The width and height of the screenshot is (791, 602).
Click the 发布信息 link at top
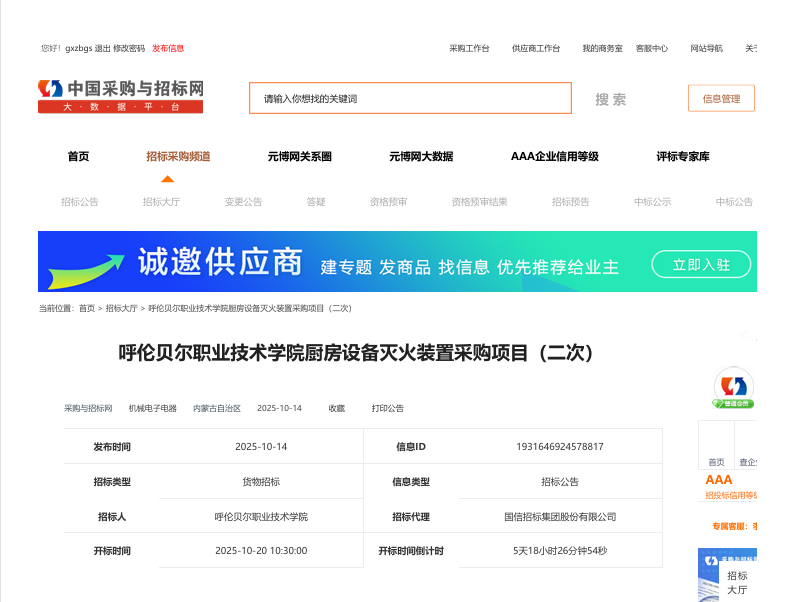[168, 48]
